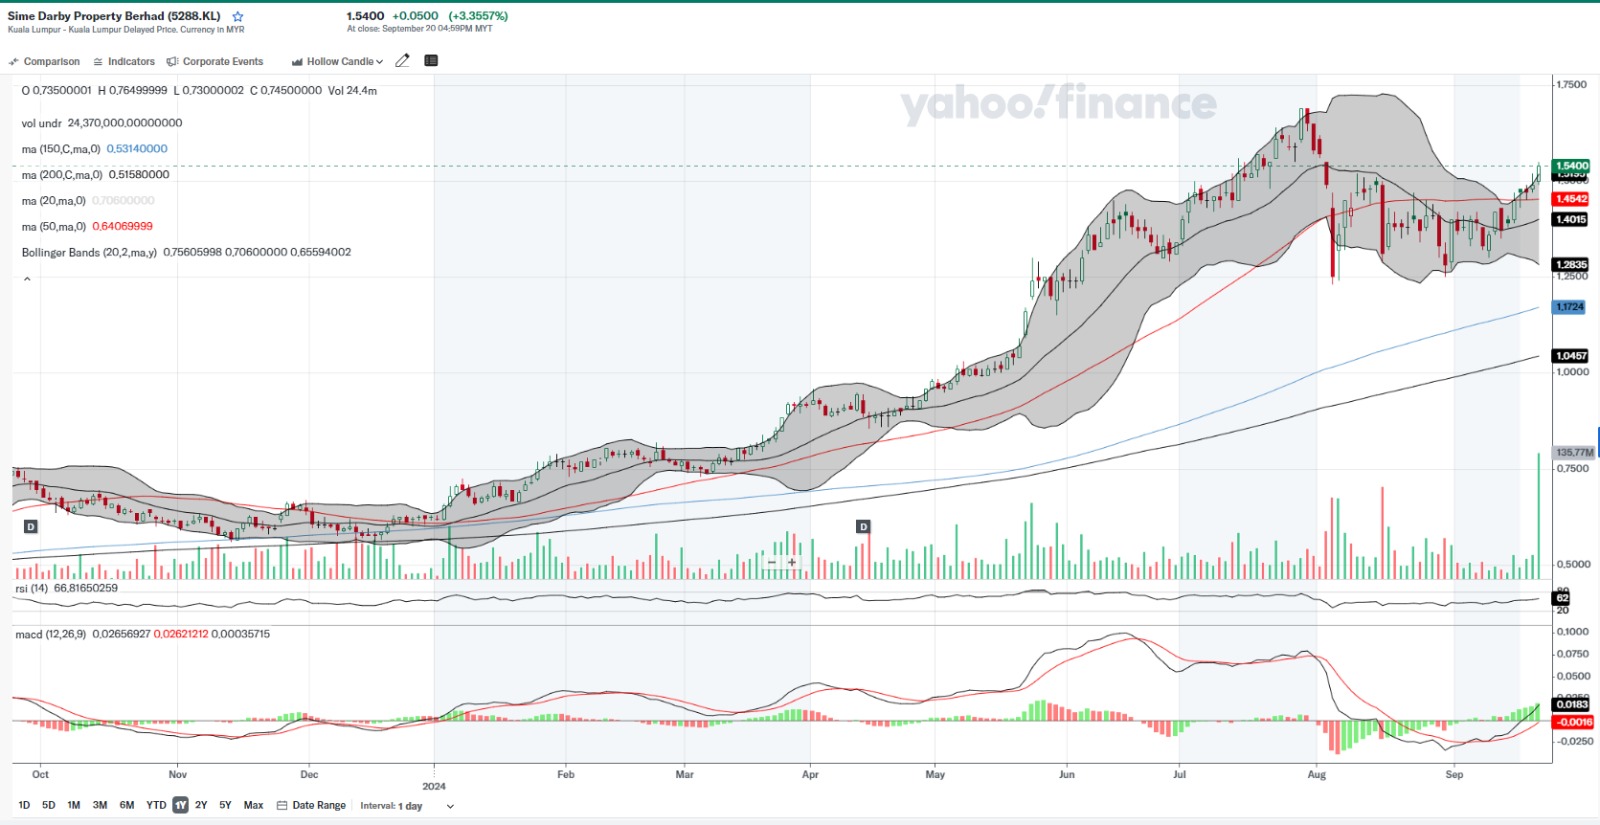This screenshot has width=1600, height=825.
Task: Collapse the indicator legend with the caret
Action: pos(27,279)
